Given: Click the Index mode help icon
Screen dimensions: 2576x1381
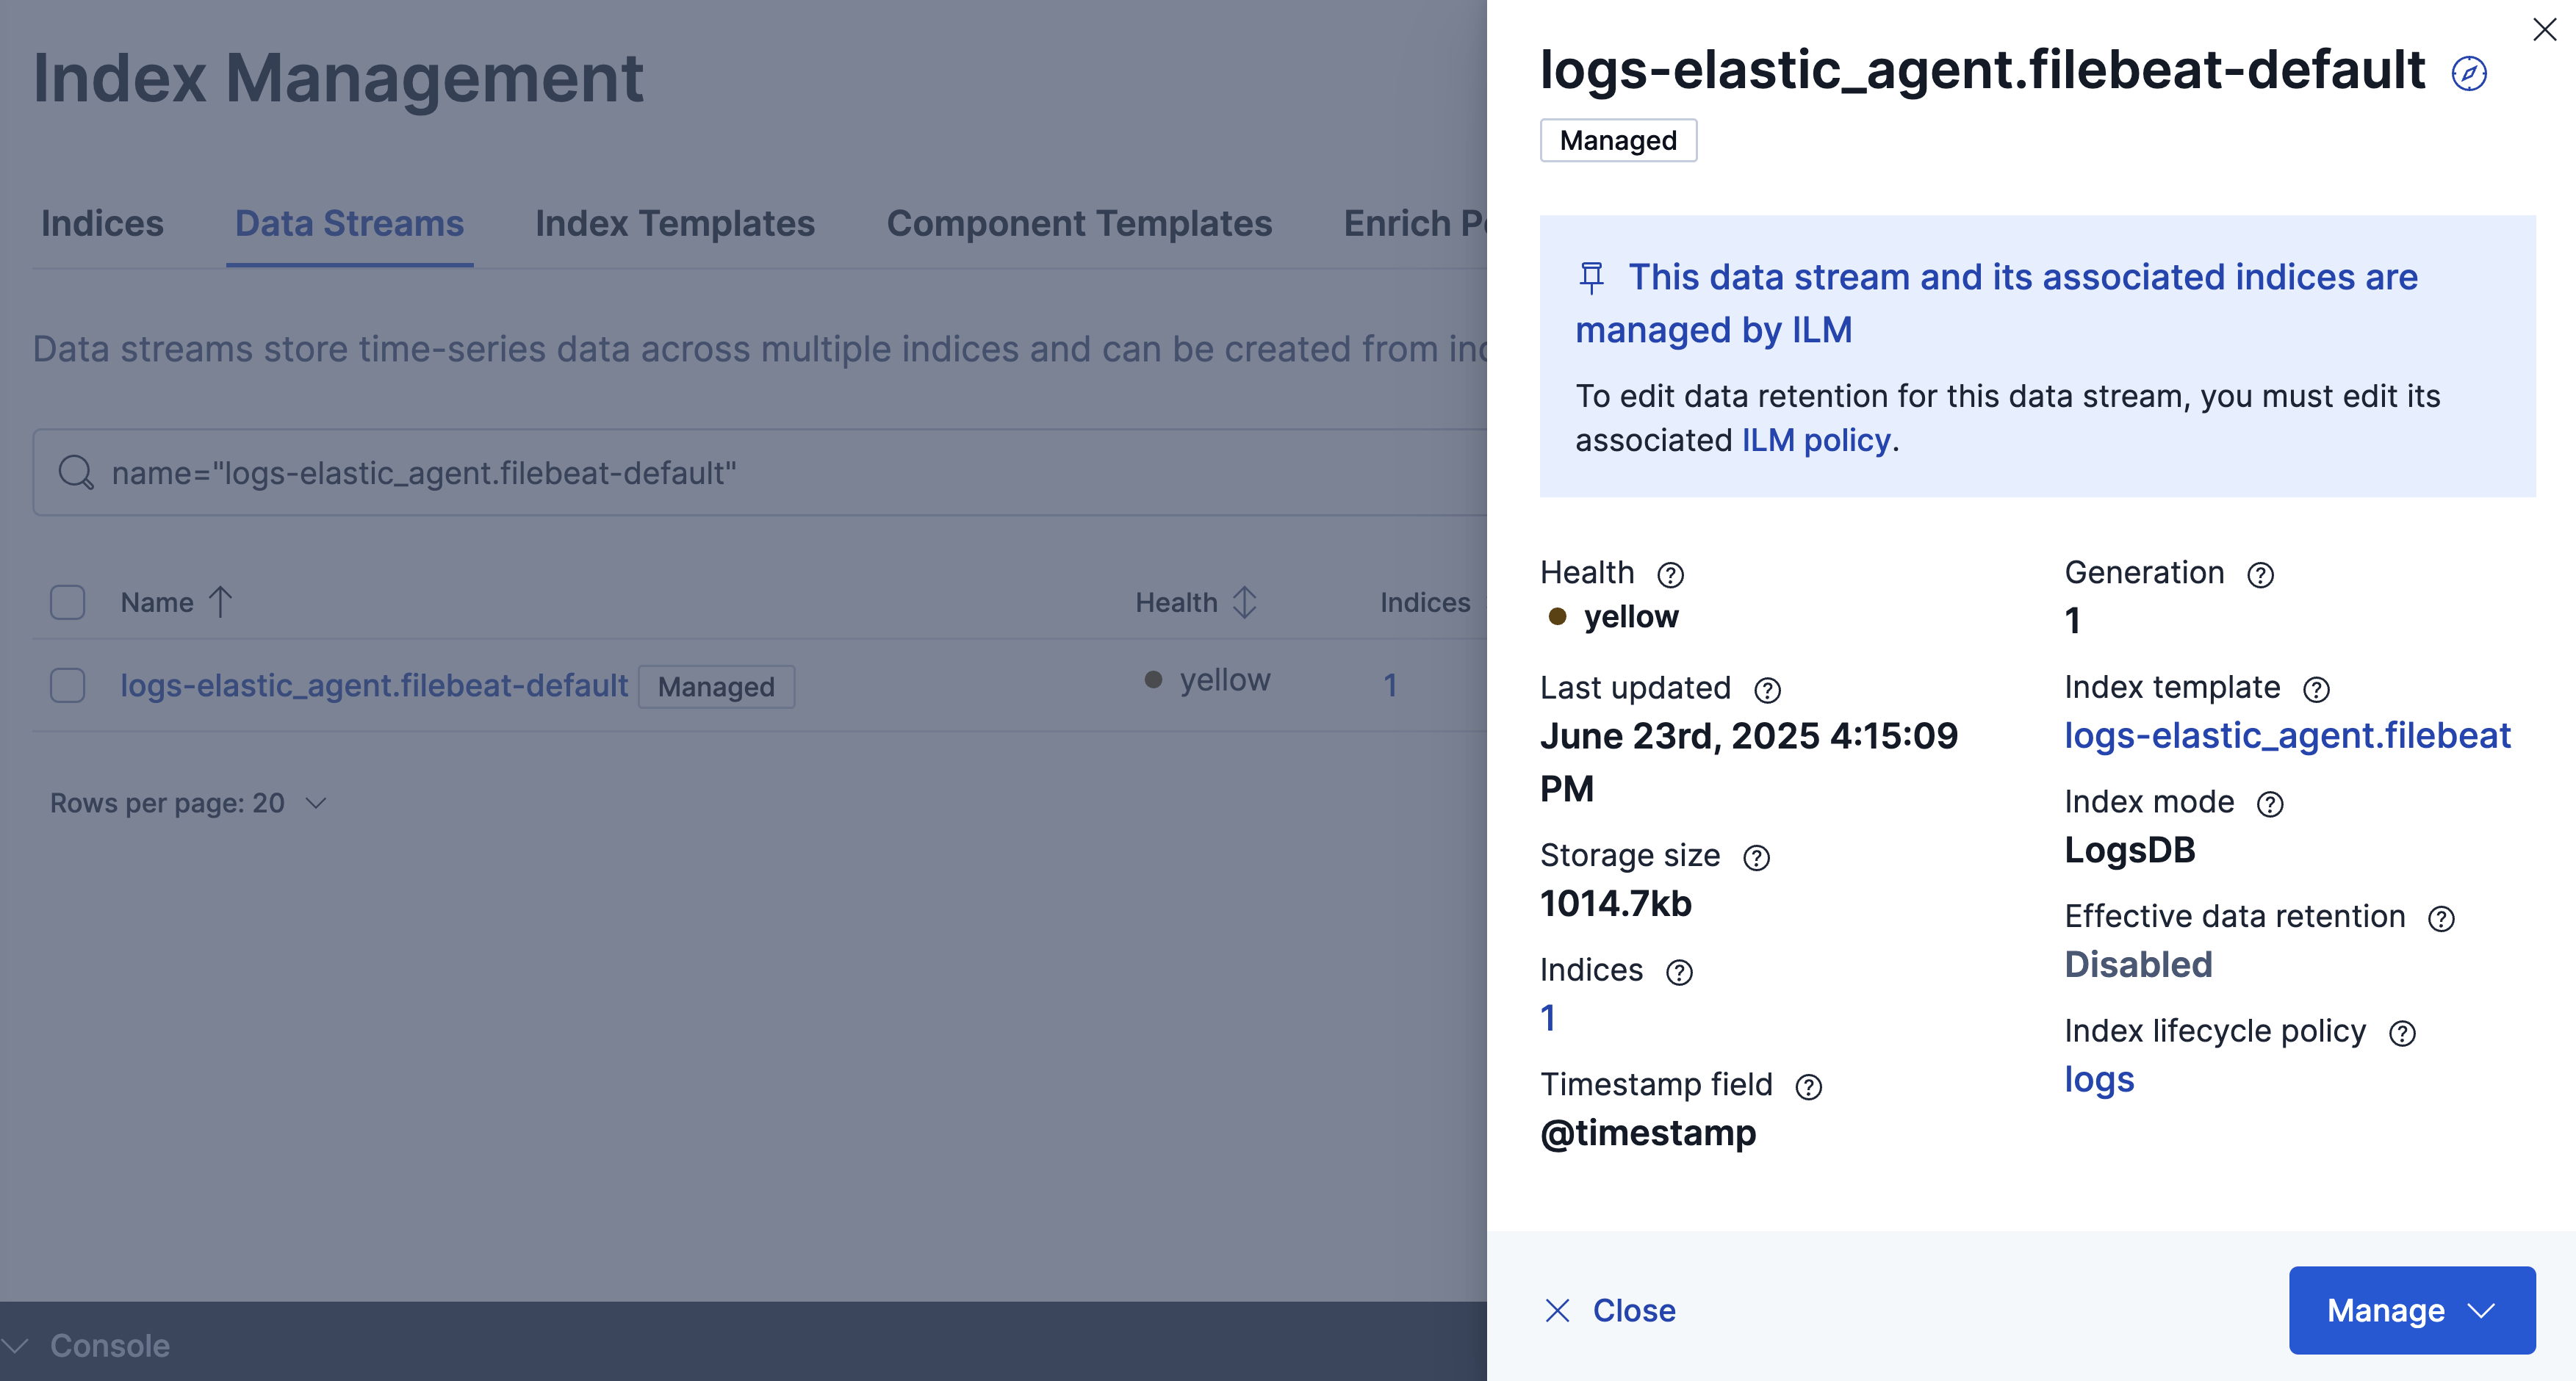Looking at the screenshot, I should click(x=2270, y=803).
